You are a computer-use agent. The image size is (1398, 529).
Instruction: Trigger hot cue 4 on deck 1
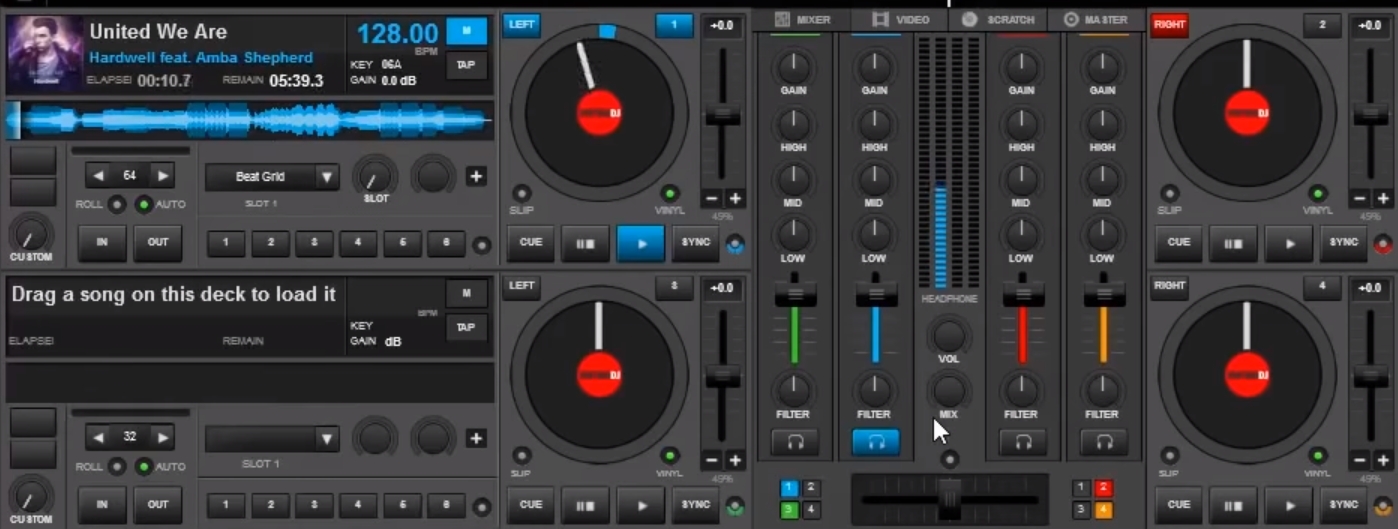(358, 243)
